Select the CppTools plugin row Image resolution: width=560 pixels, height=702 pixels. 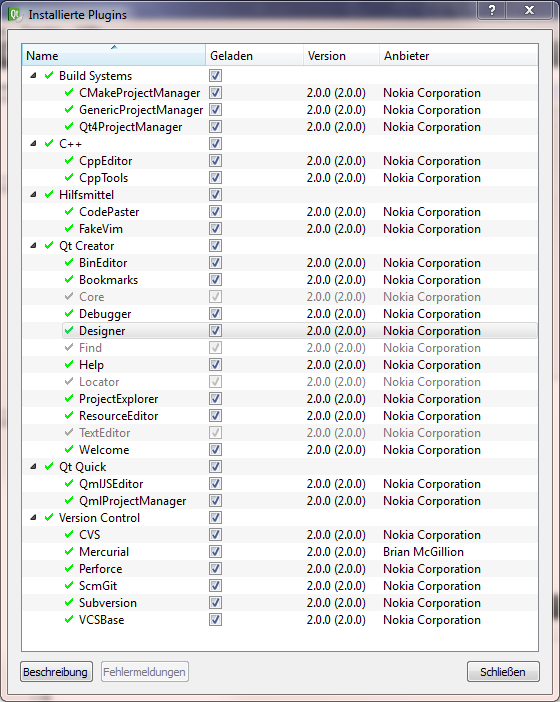tap(280, 178)
